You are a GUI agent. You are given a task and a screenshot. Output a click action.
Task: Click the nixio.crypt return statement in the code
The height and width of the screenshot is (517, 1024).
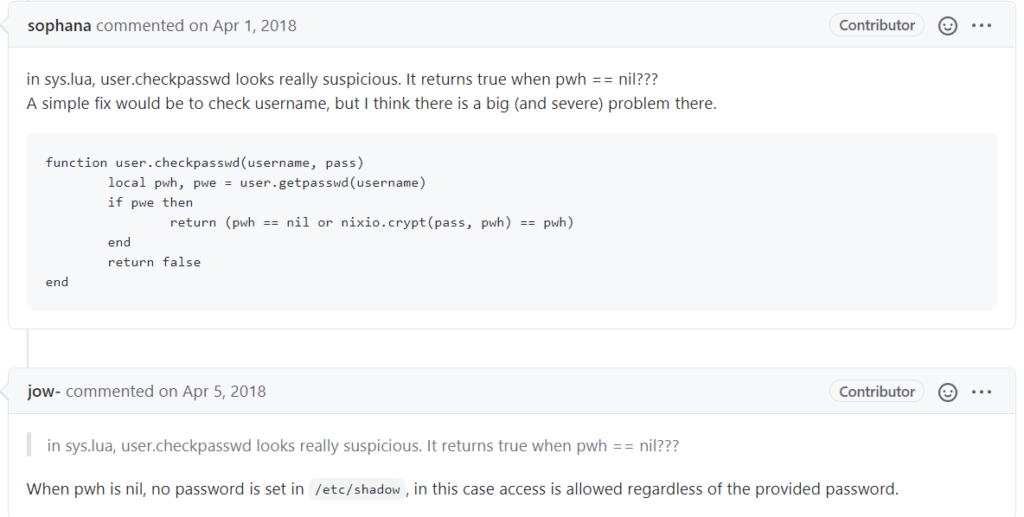[372, 223]
